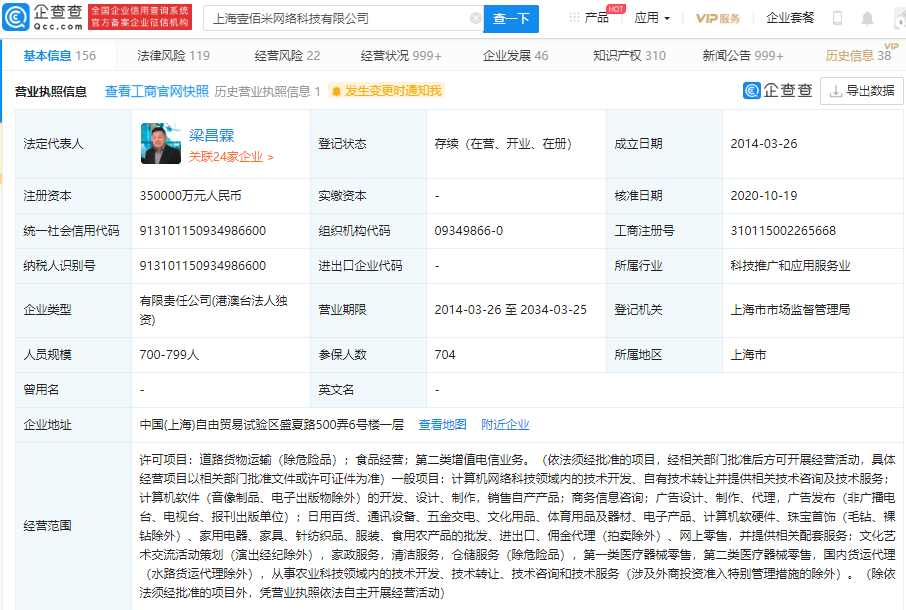Click the 查一下 search button
Image resolution: width=906 pixels, height=610 pixels.
[x=511, y=18]
